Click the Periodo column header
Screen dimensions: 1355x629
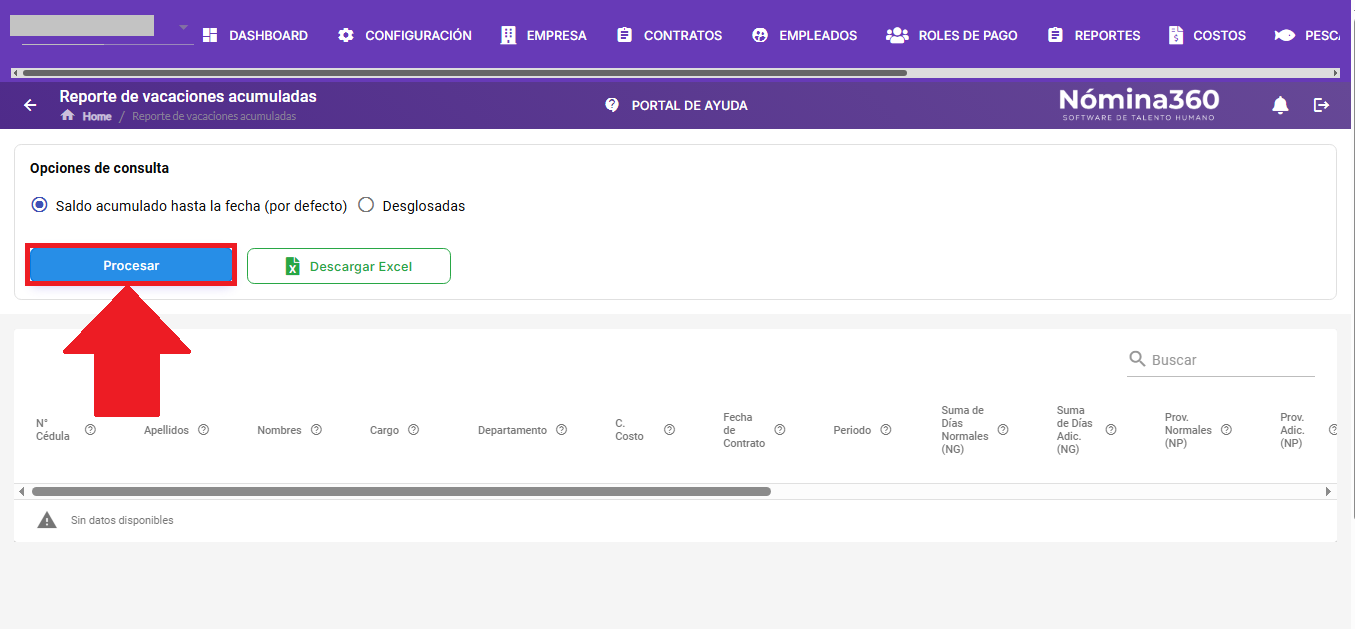click(852, 430)
